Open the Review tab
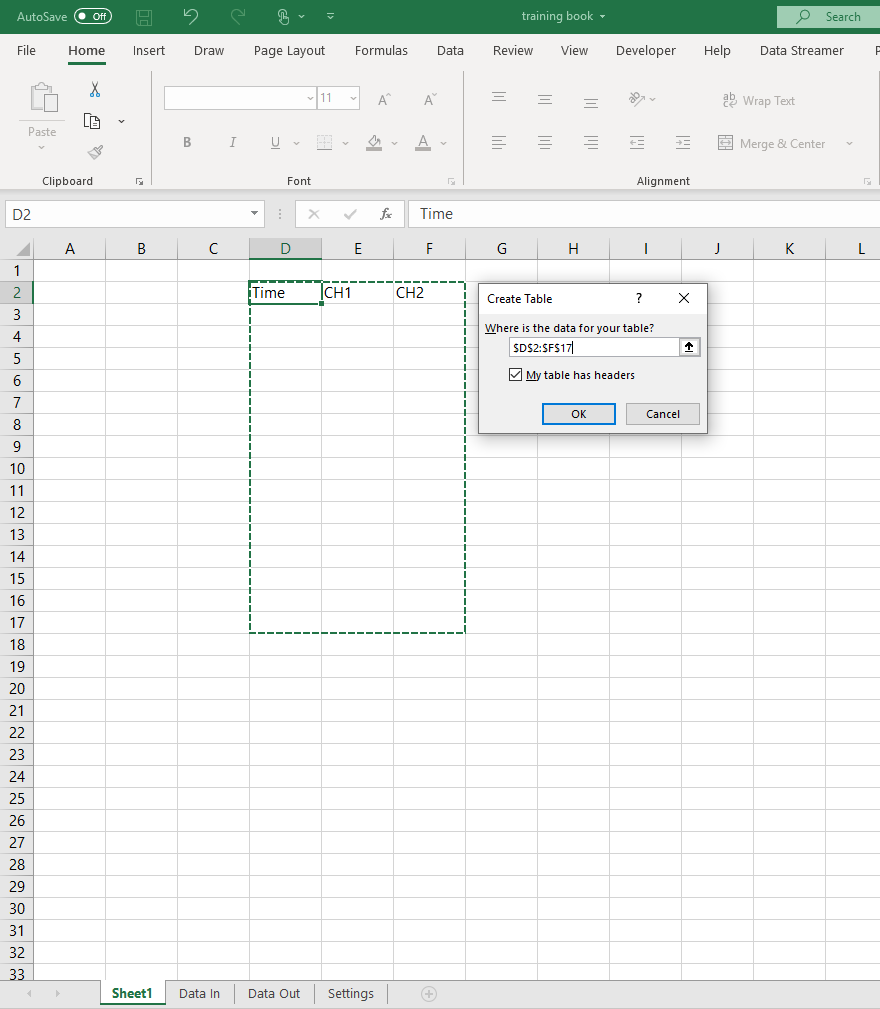Image resolution: width=880 pixels, height=1009 pixels. (x=513, y=50)
